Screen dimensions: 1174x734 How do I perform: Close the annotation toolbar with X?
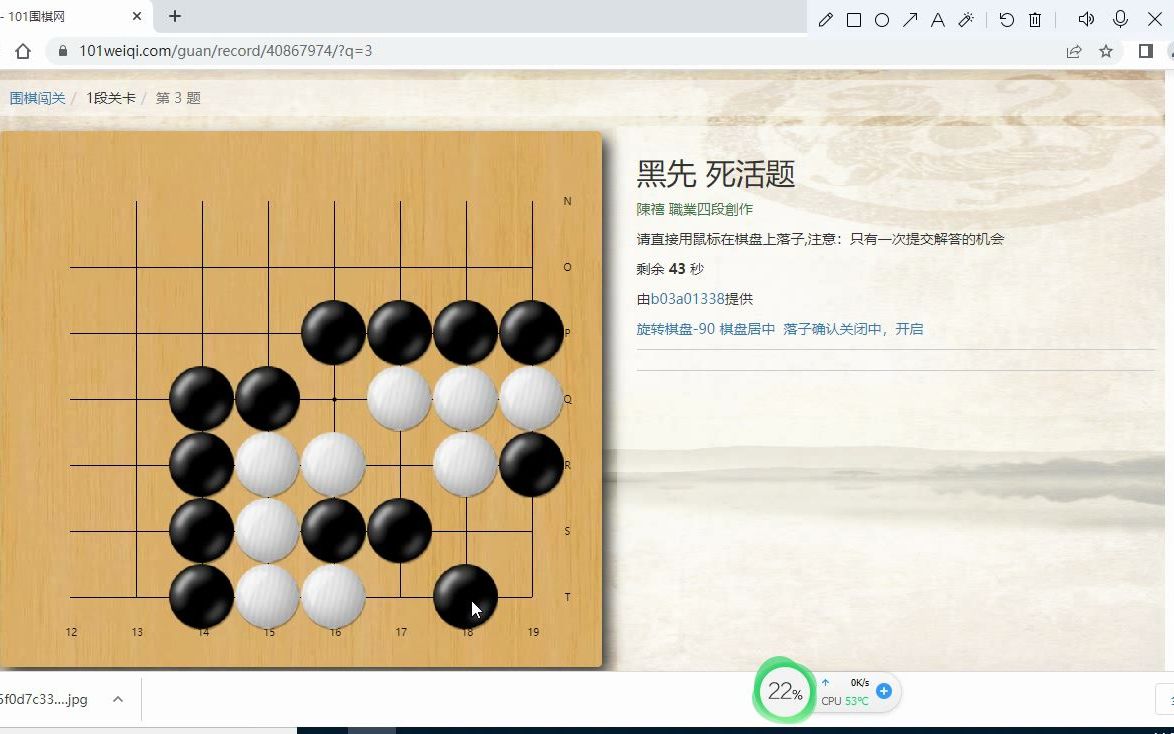pos(1155,19)
